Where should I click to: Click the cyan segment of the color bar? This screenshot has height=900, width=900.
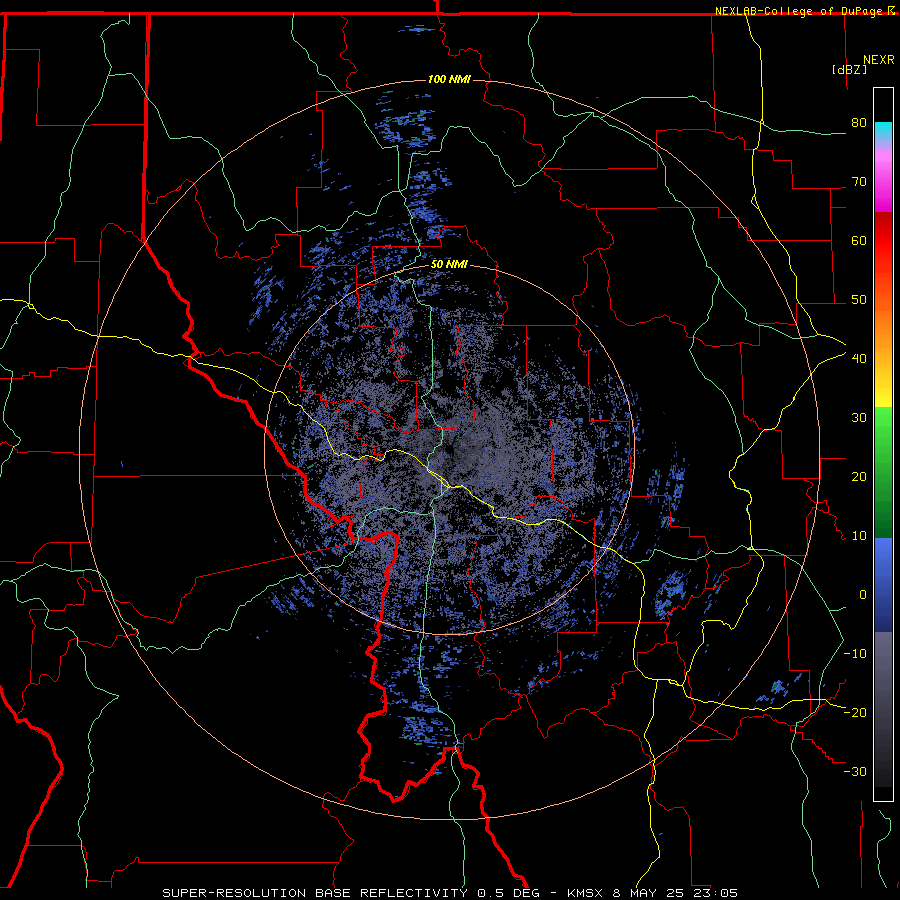(x=883, y=132)
